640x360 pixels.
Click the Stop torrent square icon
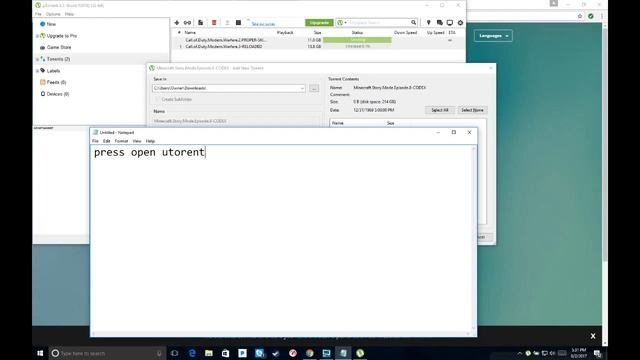[238, 23]
